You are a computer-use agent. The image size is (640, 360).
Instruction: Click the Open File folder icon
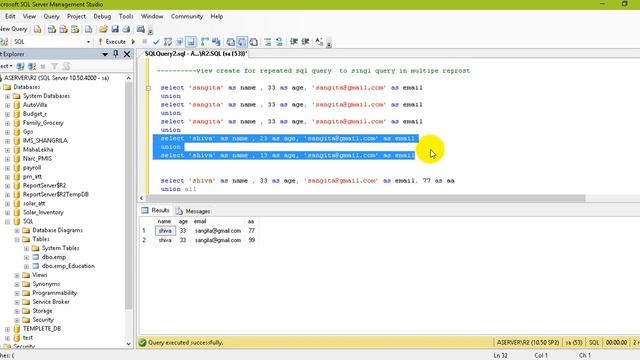coord(103,29)
